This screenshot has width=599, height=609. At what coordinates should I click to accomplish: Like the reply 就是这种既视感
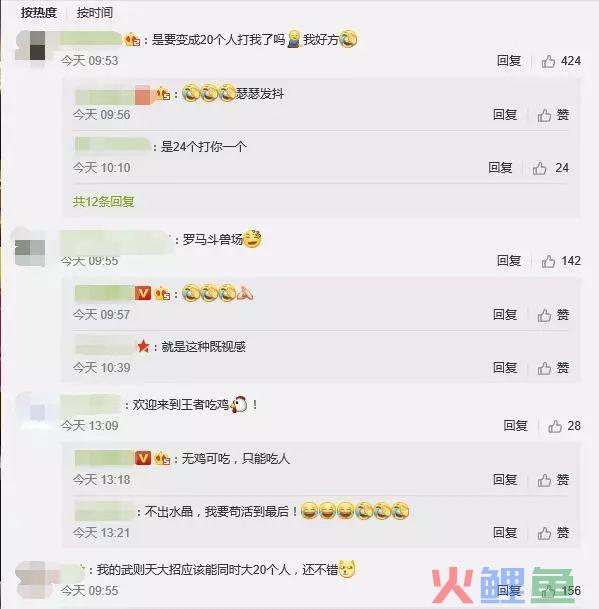[553, 367]
